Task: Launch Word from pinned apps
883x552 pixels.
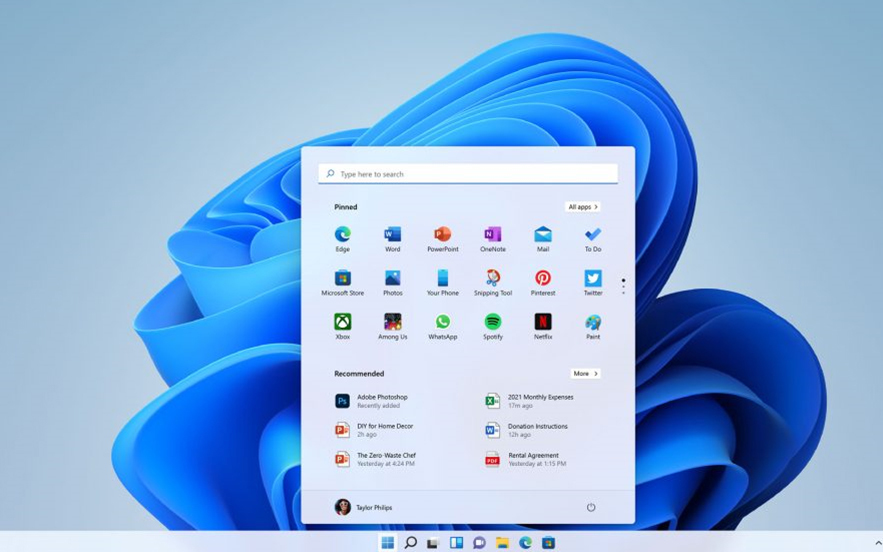Action: [392, 236]
